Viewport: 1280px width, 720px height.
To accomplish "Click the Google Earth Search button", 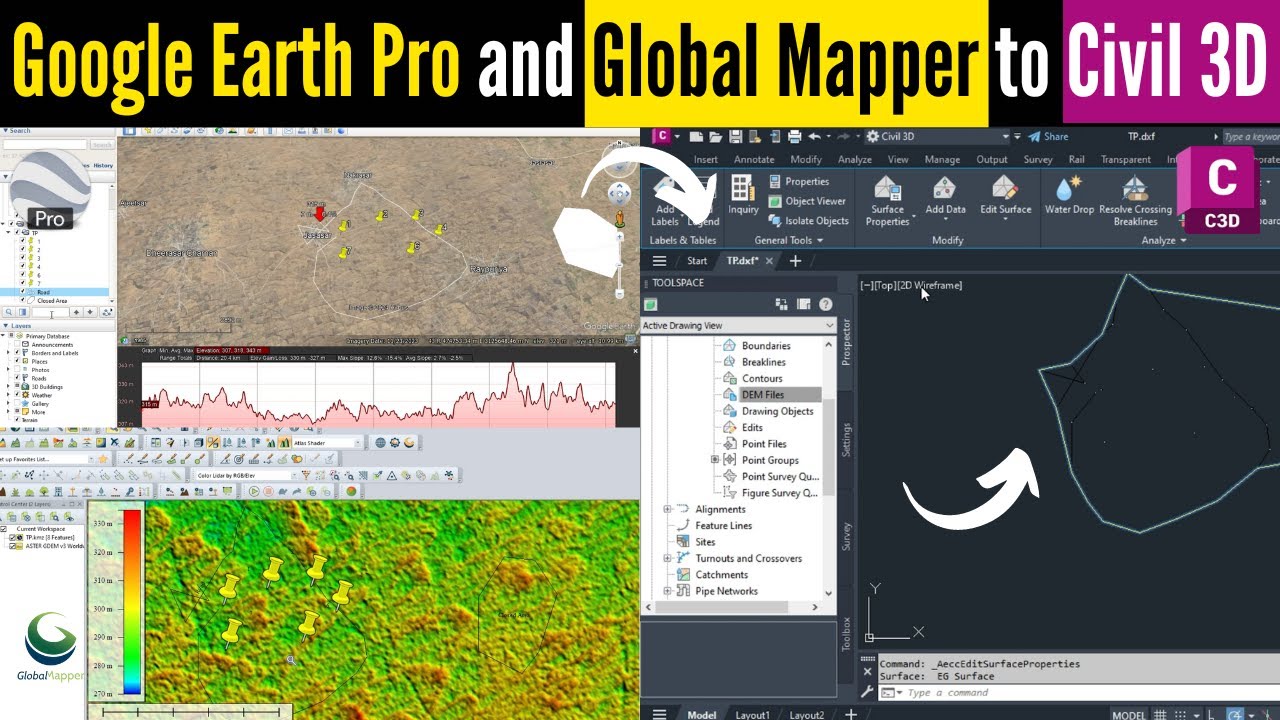I will 101,145.
